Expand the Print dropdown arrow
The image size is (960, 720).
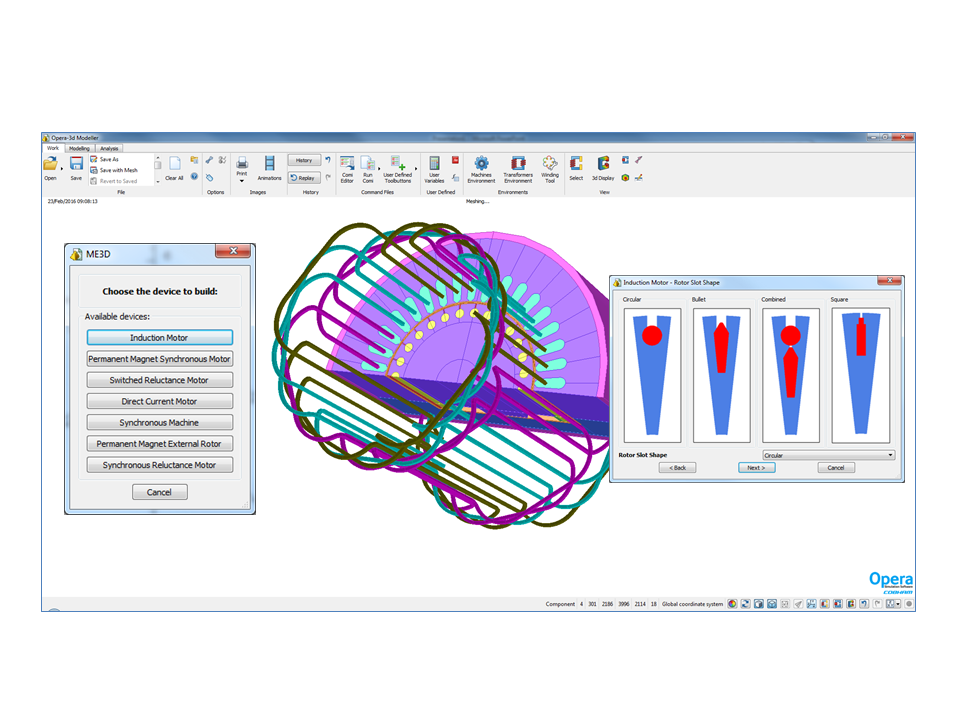coord(242,181)
